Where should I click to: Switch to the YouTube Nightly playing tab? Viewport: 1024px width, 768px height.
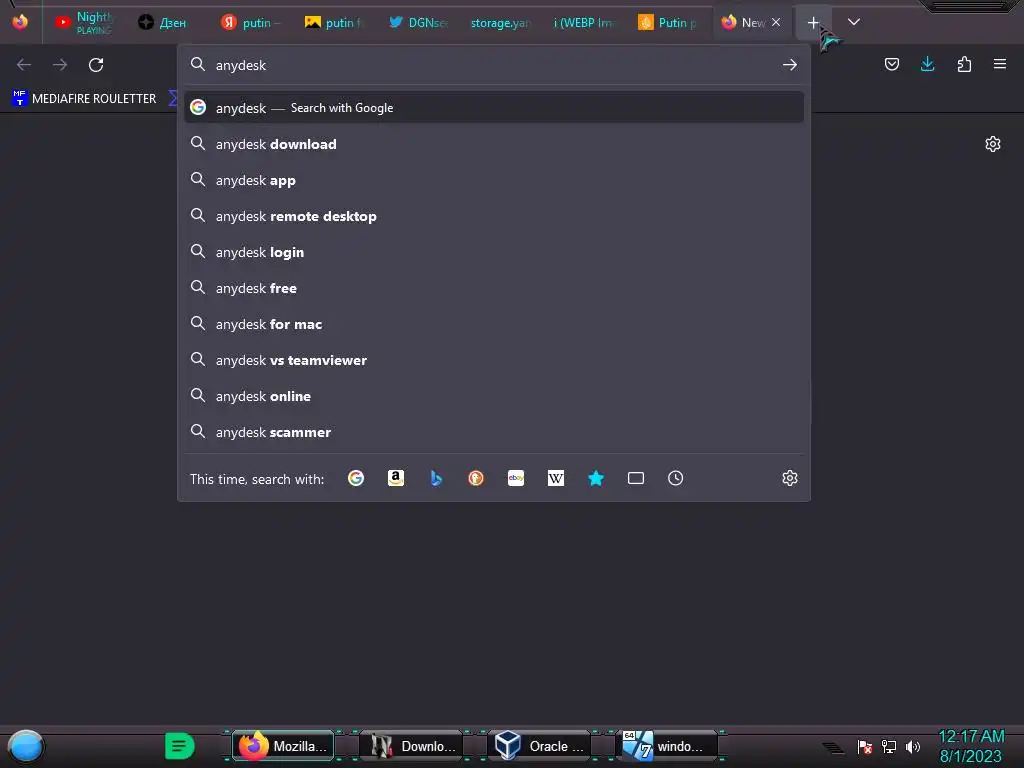[x=85, y=22]
